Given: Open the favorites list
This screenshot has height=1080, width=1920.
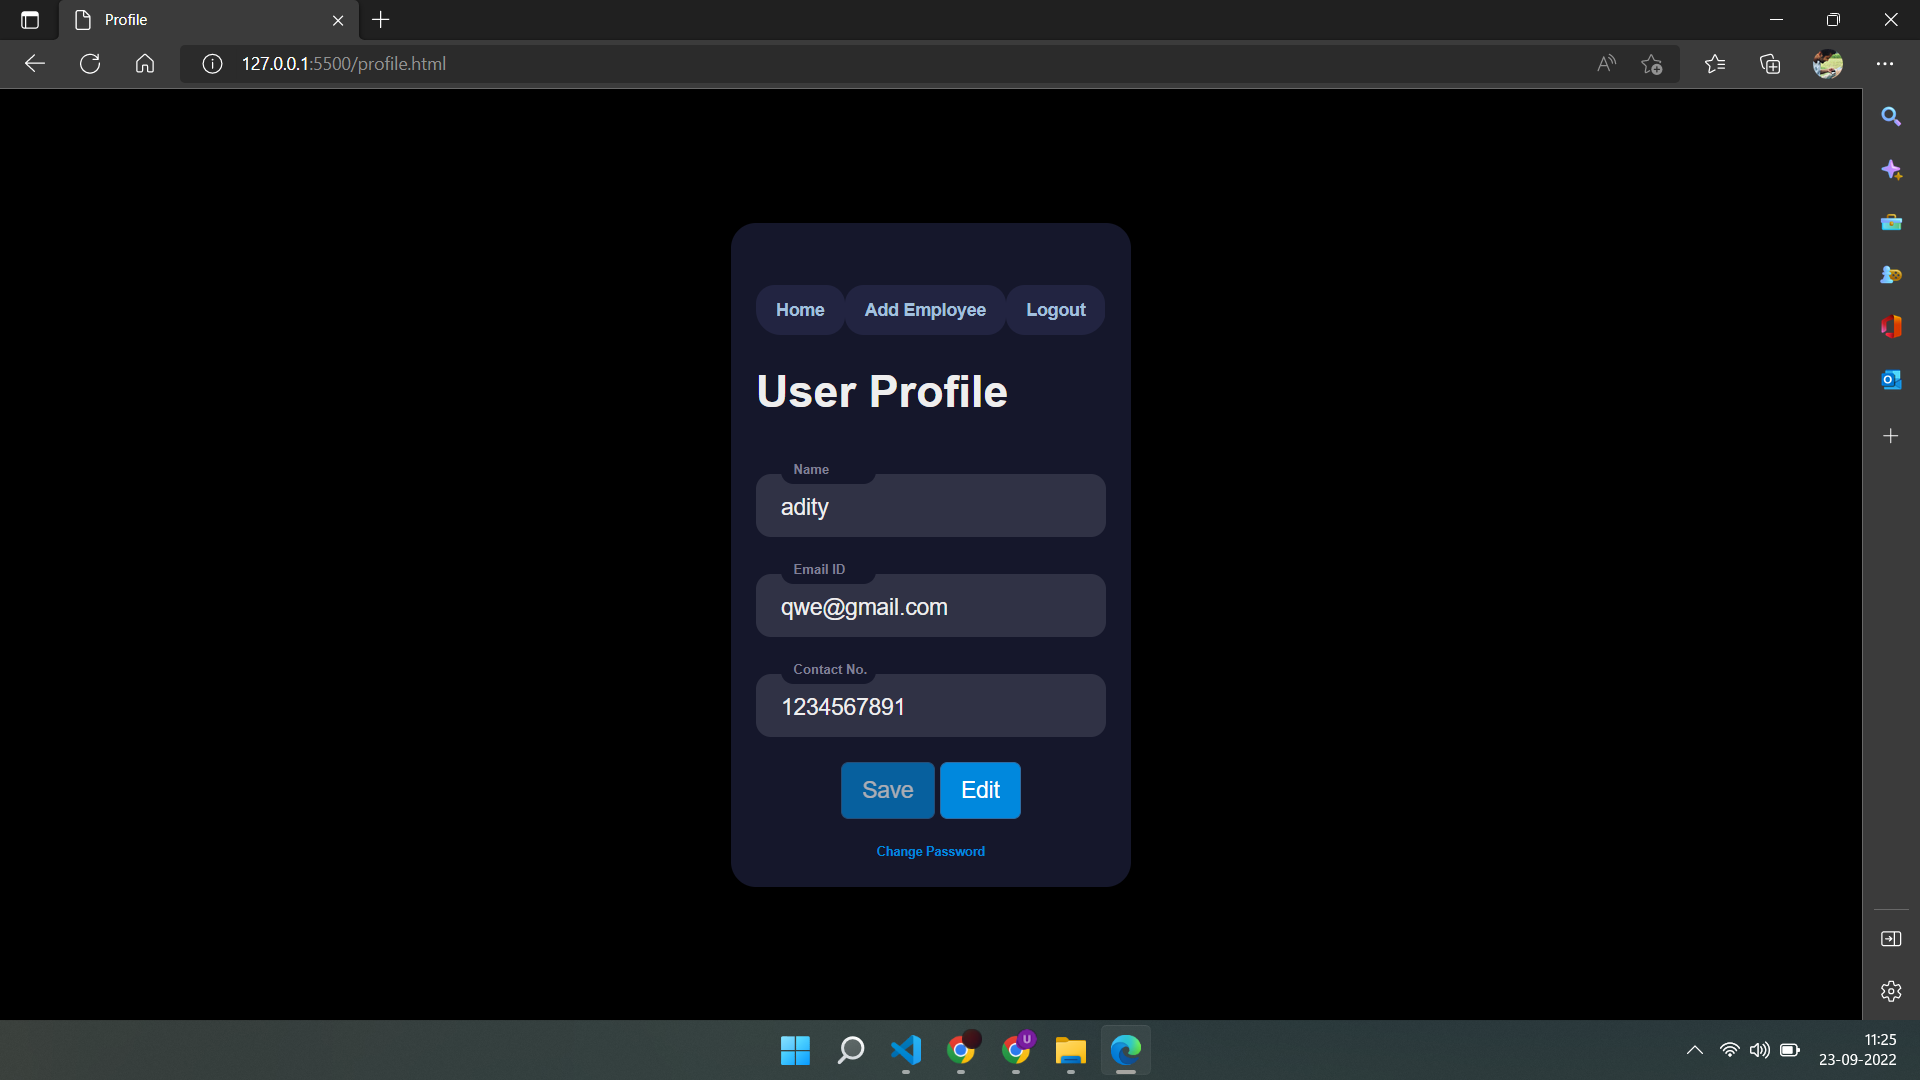Looking at the screenshot, I should (x=1716, y=63).
